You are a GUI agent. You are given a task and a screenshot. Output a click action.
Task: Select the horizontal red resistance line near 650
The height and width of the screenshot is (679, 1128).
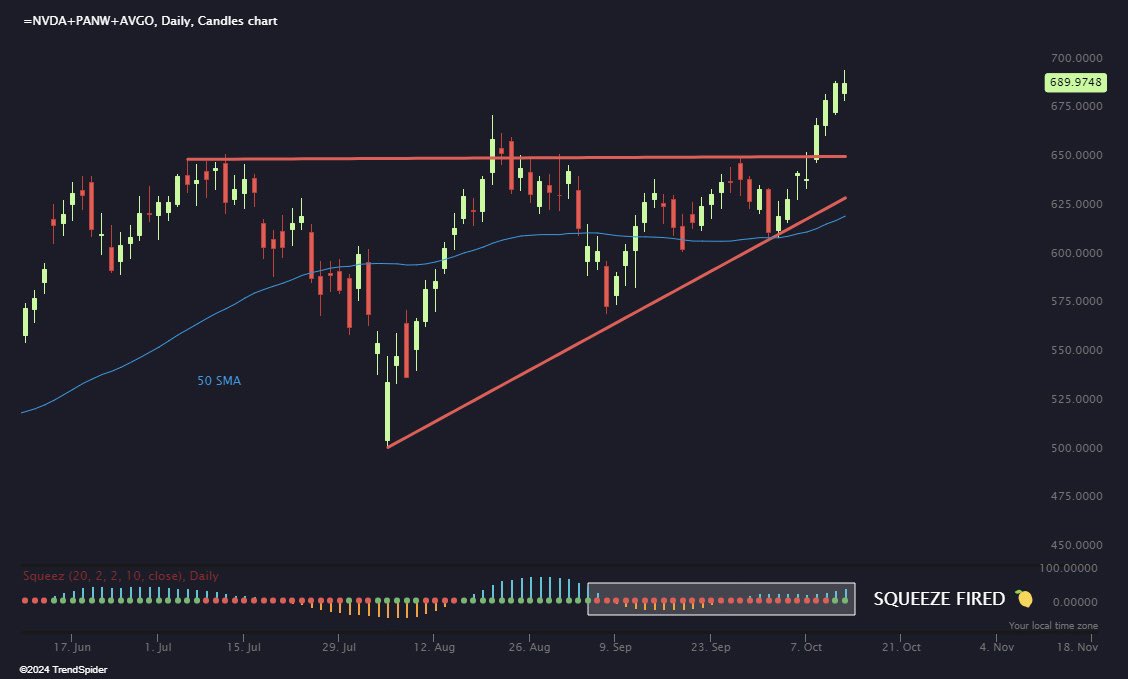coord(517,158)
